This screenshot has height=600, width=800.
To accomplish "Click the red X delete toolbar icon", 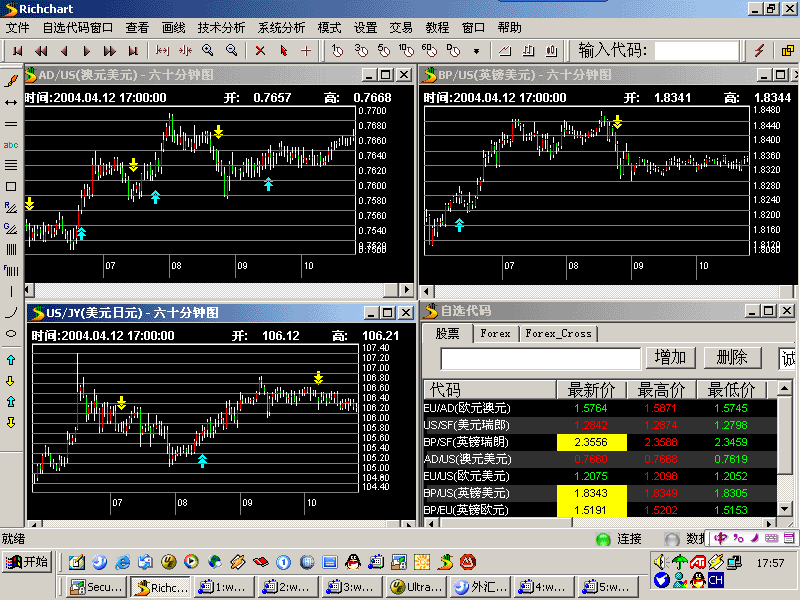I will [x=260, y=50].
